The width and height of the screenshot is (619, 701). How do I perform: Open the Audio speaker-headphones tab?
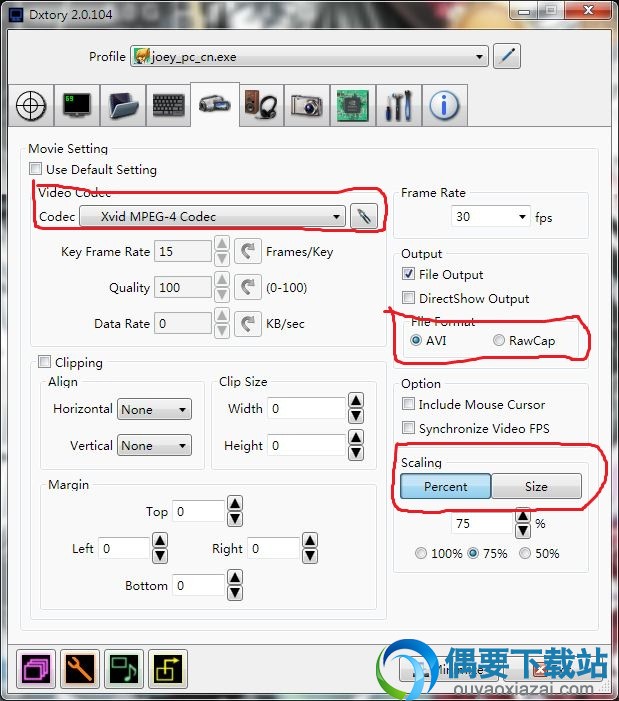(x=261, y=106)
